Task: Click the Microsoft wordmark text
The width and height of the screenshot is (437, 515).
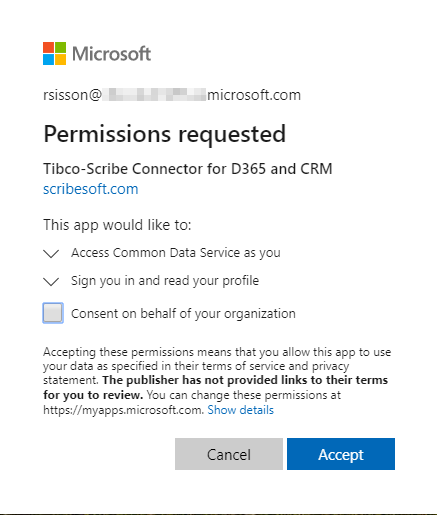Action: [x=111, y=54]
